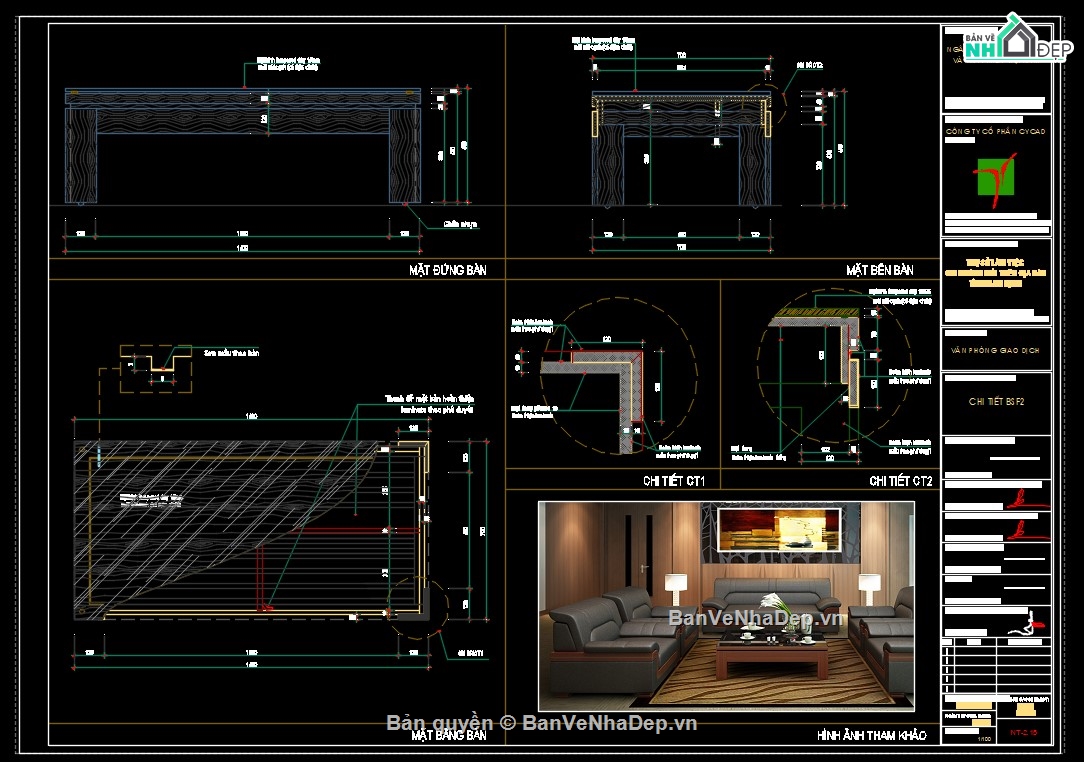Click the CÔNG TY CỔ PHẦN CYCAD text
The height and width of the screenshot is (762, 1084).
coord(995,132)
